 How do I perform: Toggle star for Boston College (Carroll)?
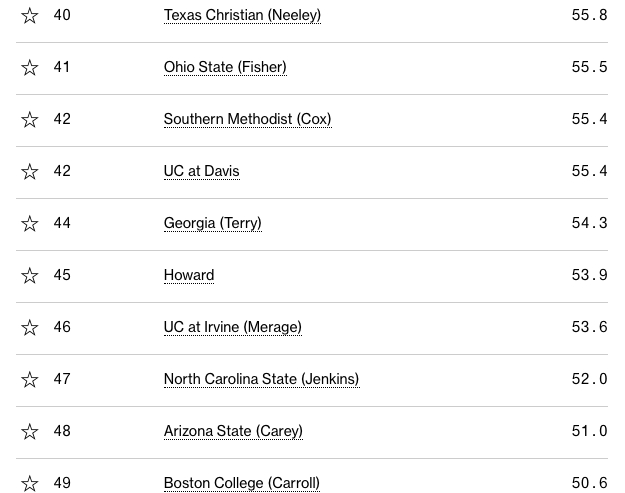[x=30, y=483]
